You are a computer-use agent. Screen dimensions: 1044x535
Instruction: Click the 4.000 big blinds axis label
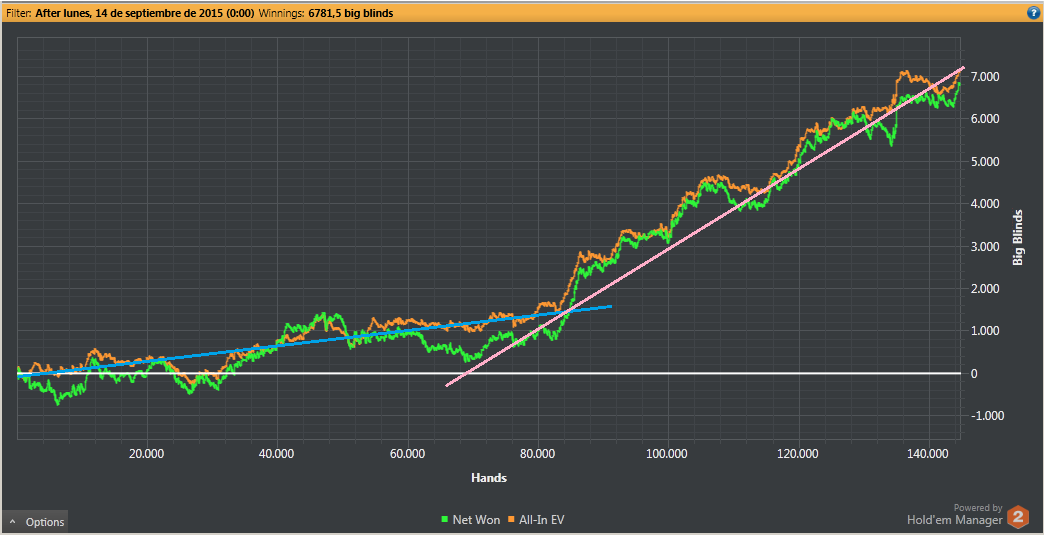click(985, 204)
